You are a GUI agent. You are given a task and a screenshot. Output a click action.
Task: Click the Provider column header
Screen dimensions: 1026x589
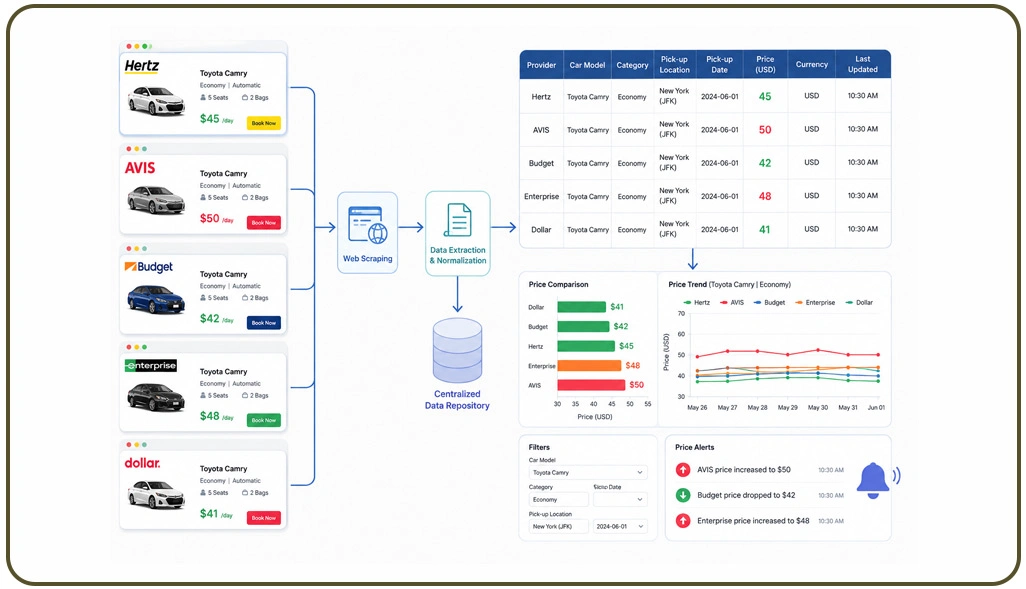[x=541, y=65]
